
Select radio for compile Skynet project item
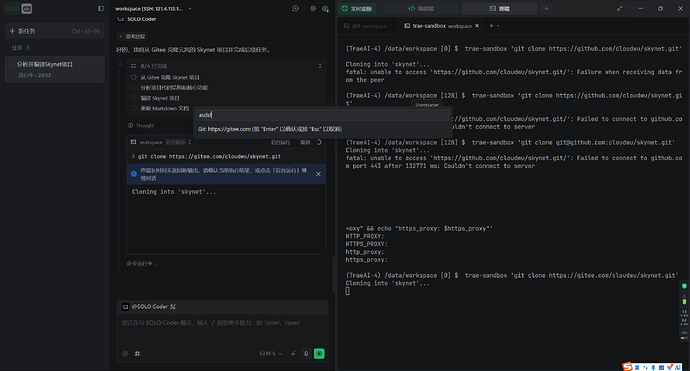[x=134, y=98]
